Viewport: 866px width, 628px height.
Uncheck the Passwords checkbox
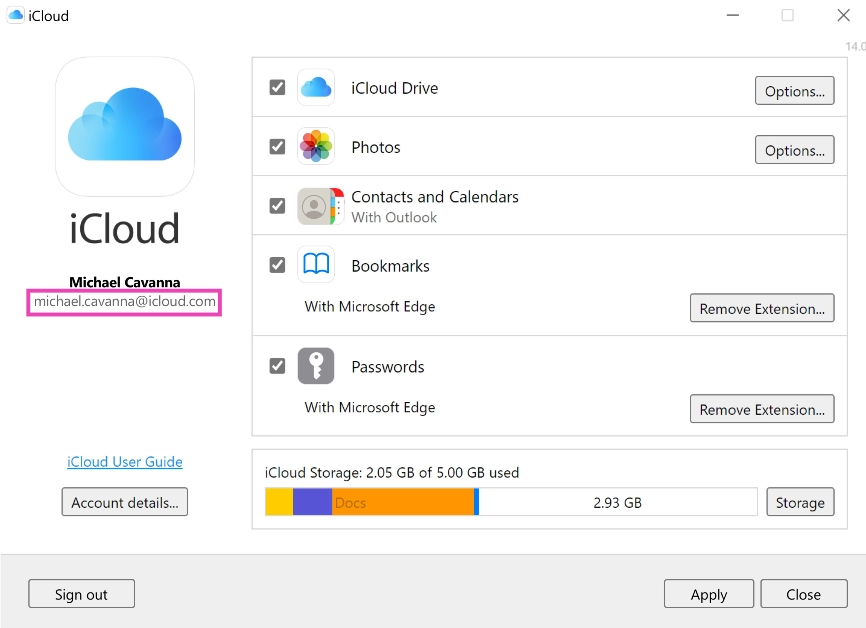[277, 366]
